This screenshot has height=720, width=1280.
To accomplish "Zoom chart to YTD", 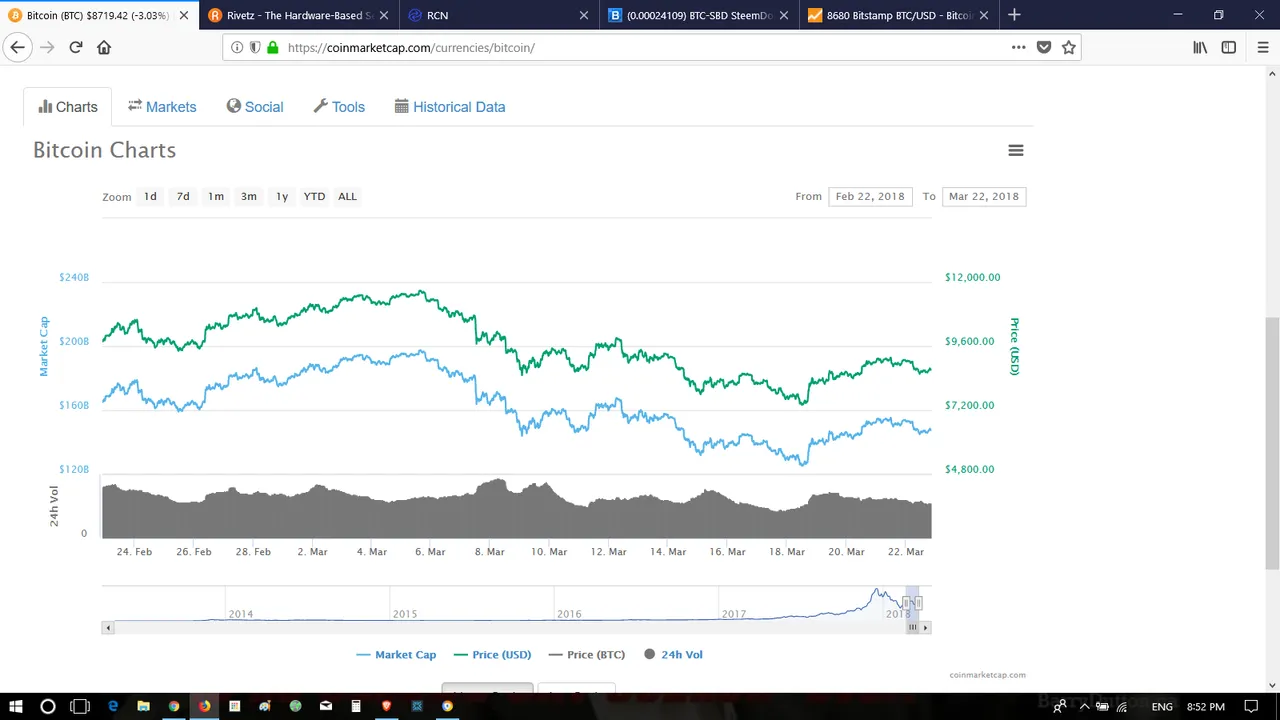I will pos(314,196).
